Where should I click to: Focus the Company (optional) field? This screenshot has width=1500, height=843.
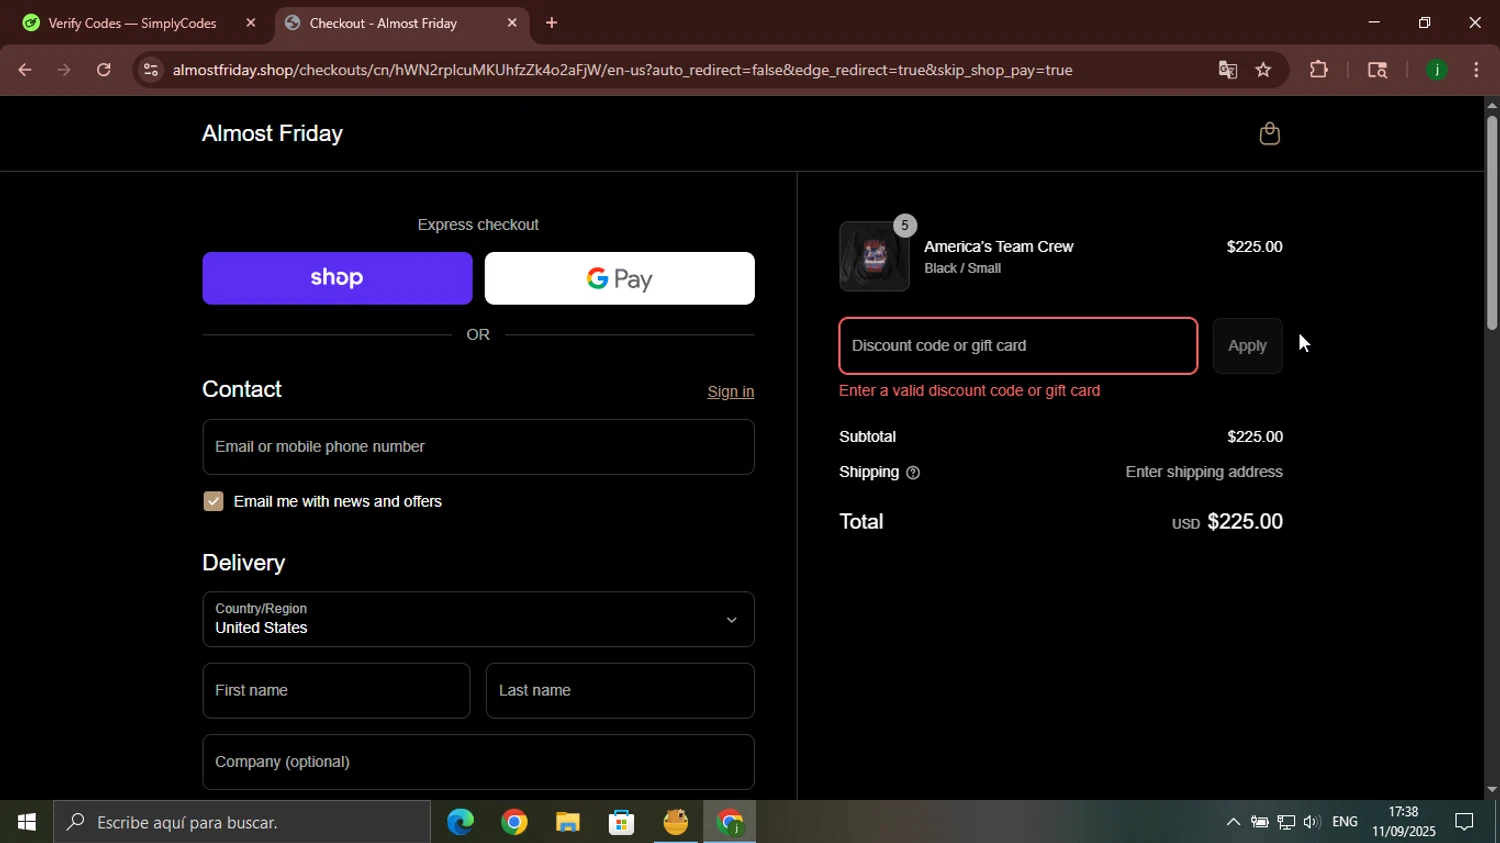pos(478,762)
